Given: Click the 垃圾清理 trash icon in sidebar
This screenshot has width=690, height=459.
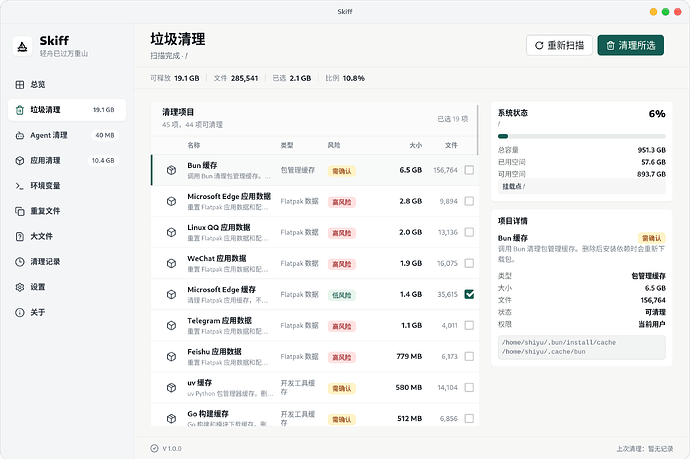Looking at the screenshot, I should coord(20,110).
